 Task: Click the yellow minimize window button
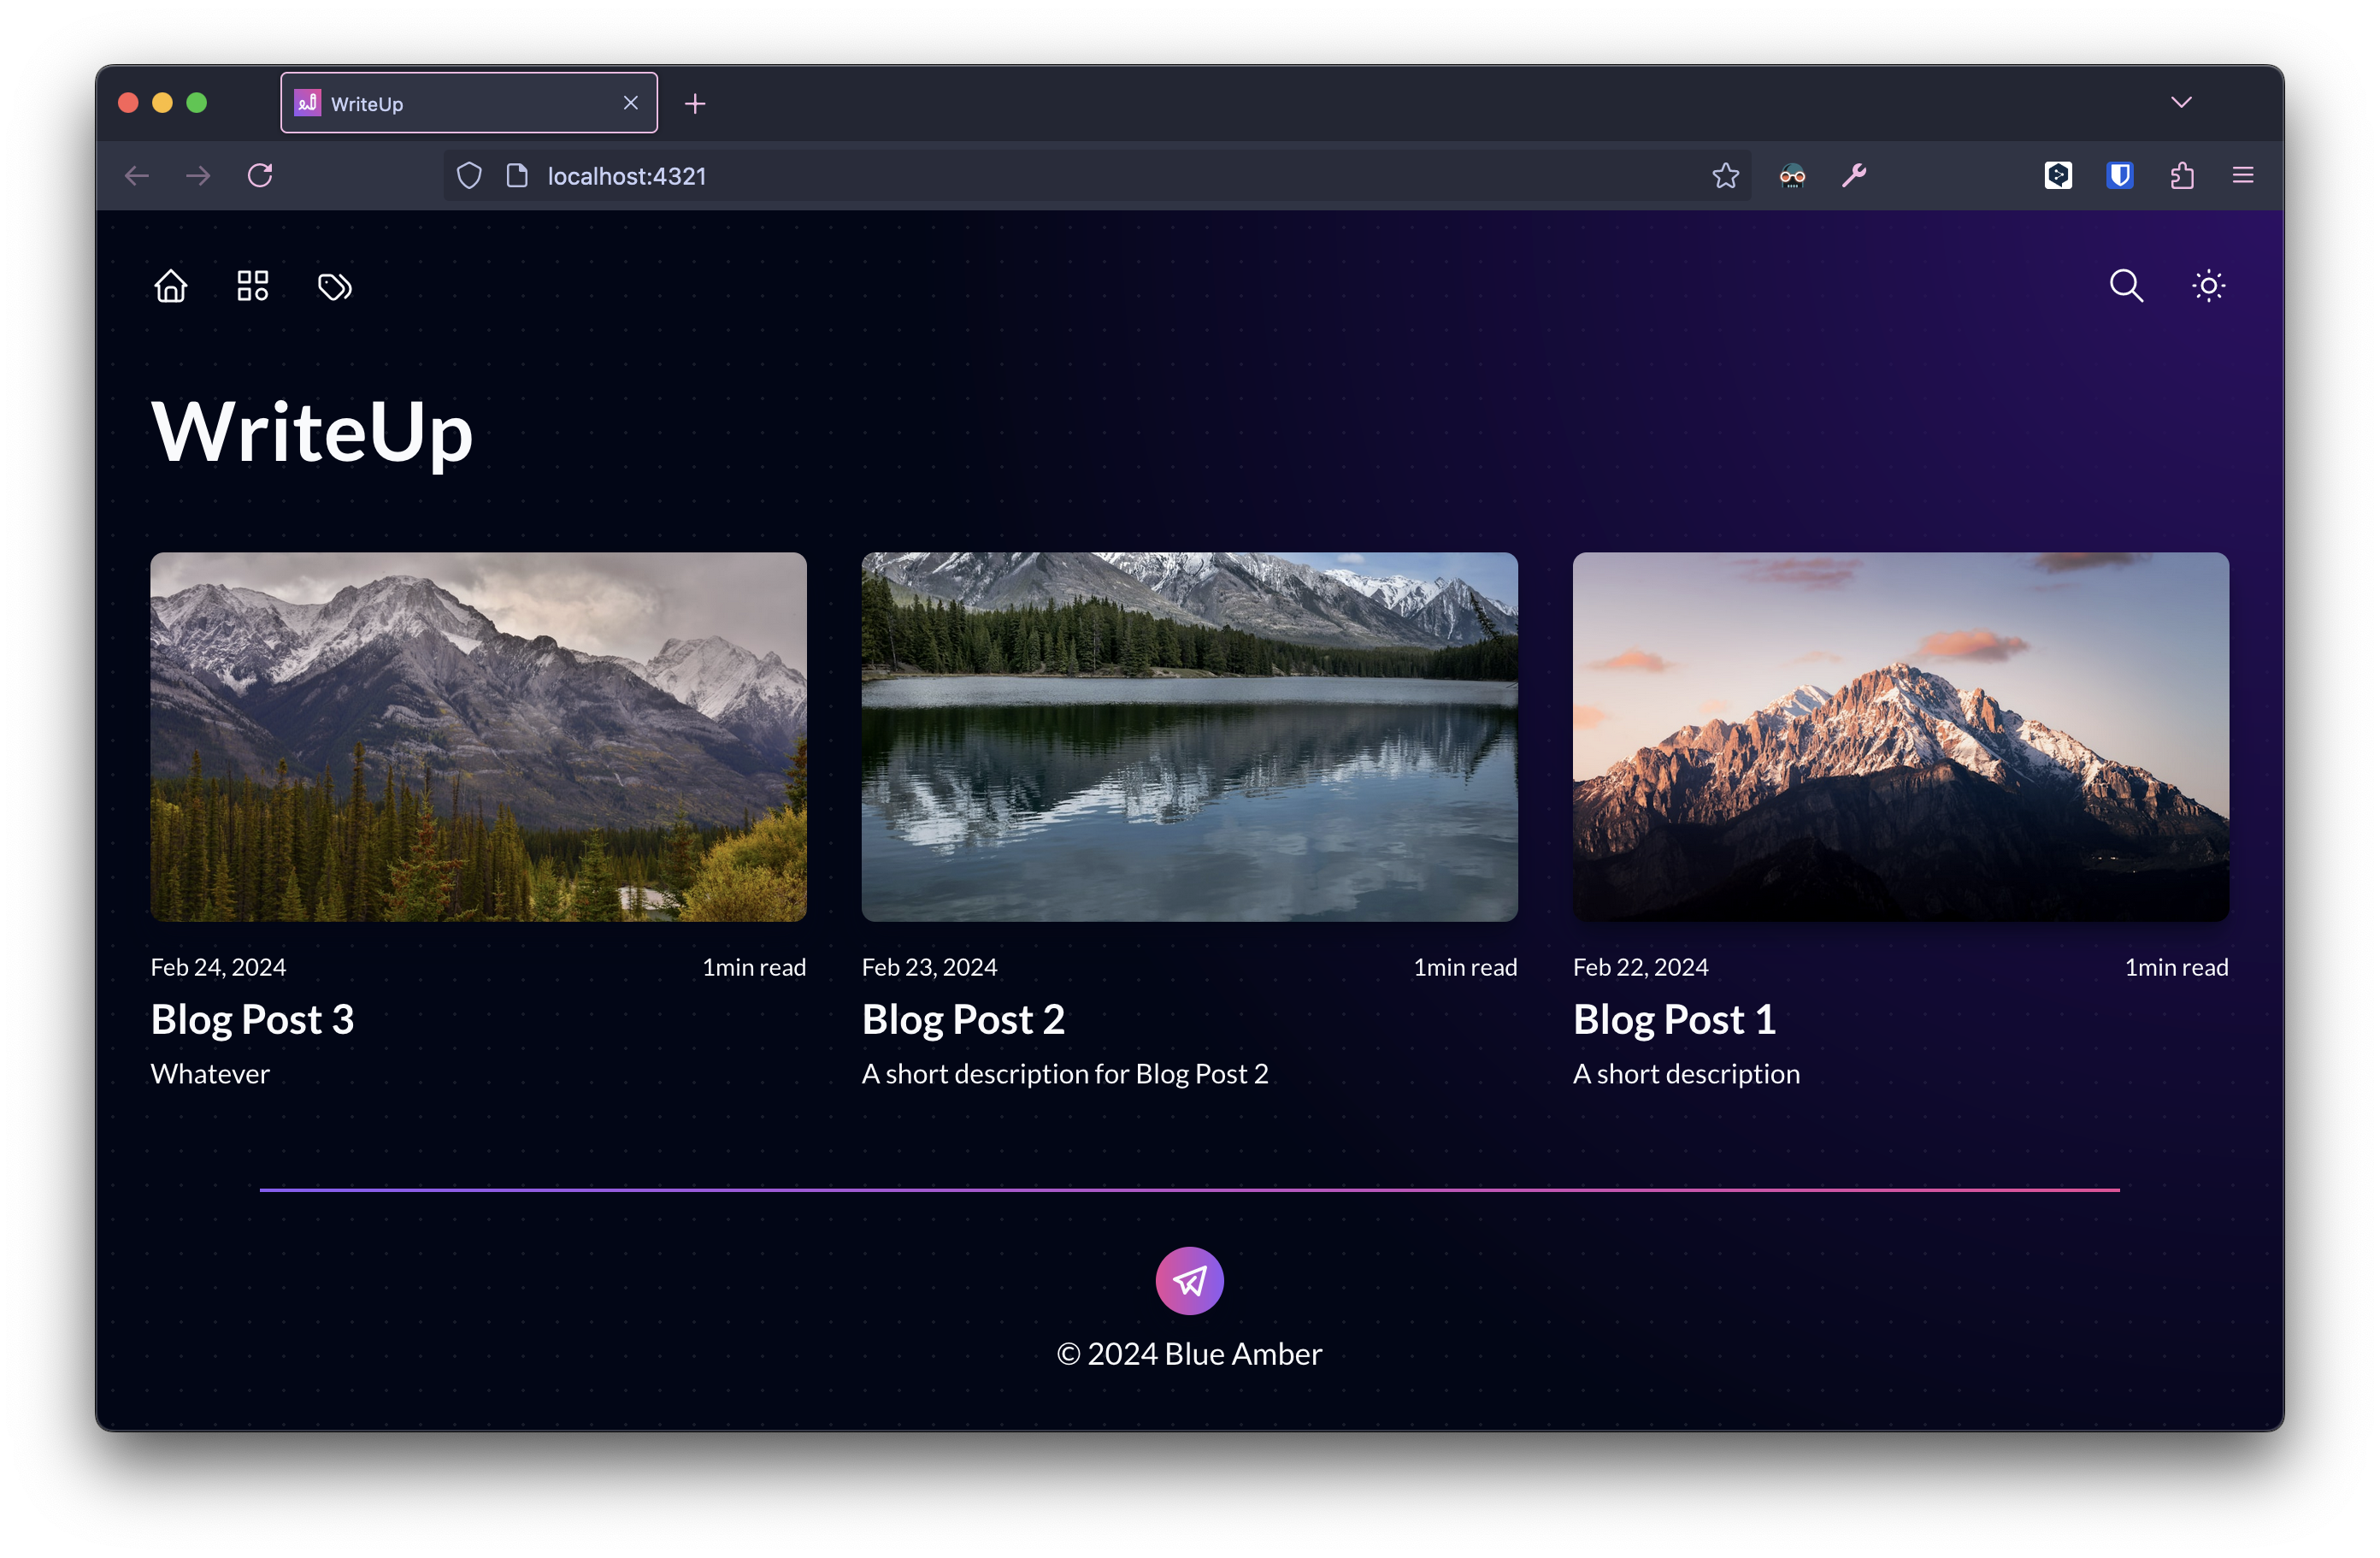pos(162,103)
